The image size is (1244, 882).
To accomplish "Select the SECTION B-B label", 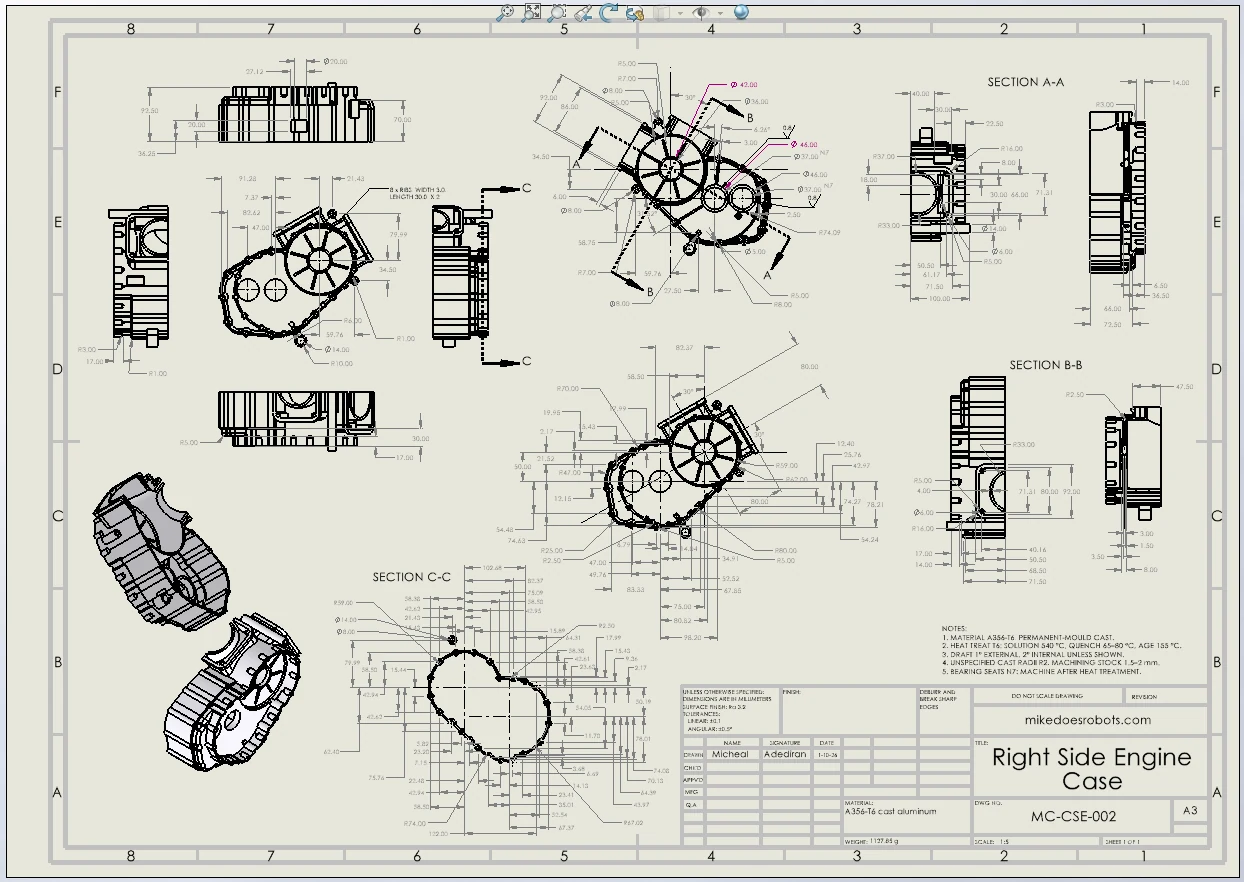I will (1047, 365).
